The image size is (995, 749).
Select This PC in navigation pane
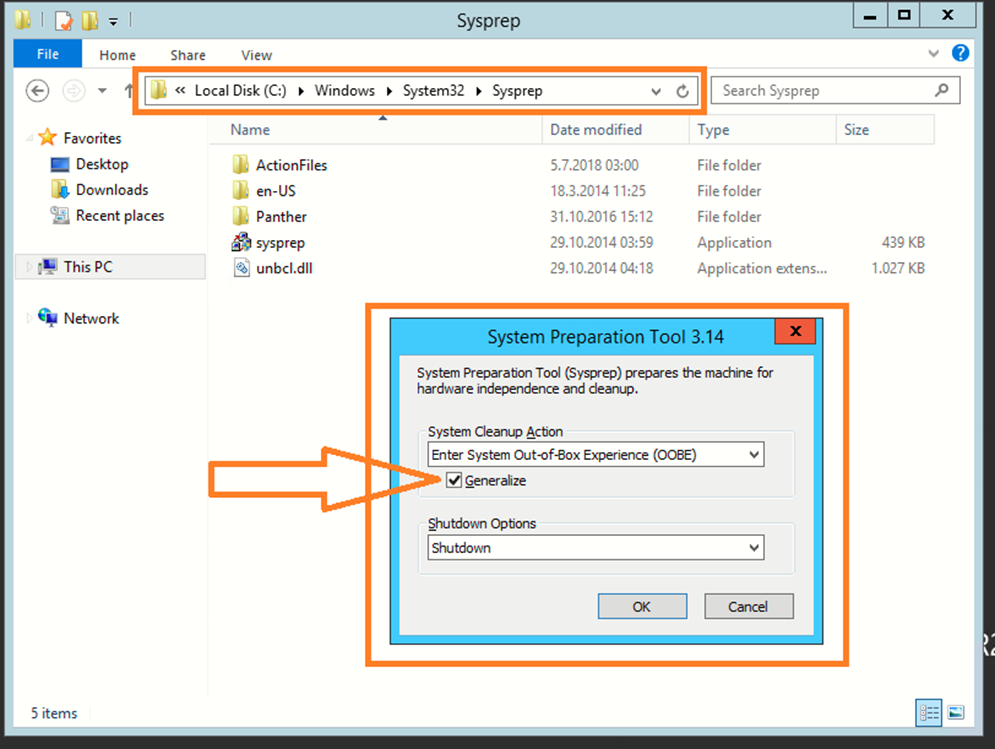coord(88,267)
